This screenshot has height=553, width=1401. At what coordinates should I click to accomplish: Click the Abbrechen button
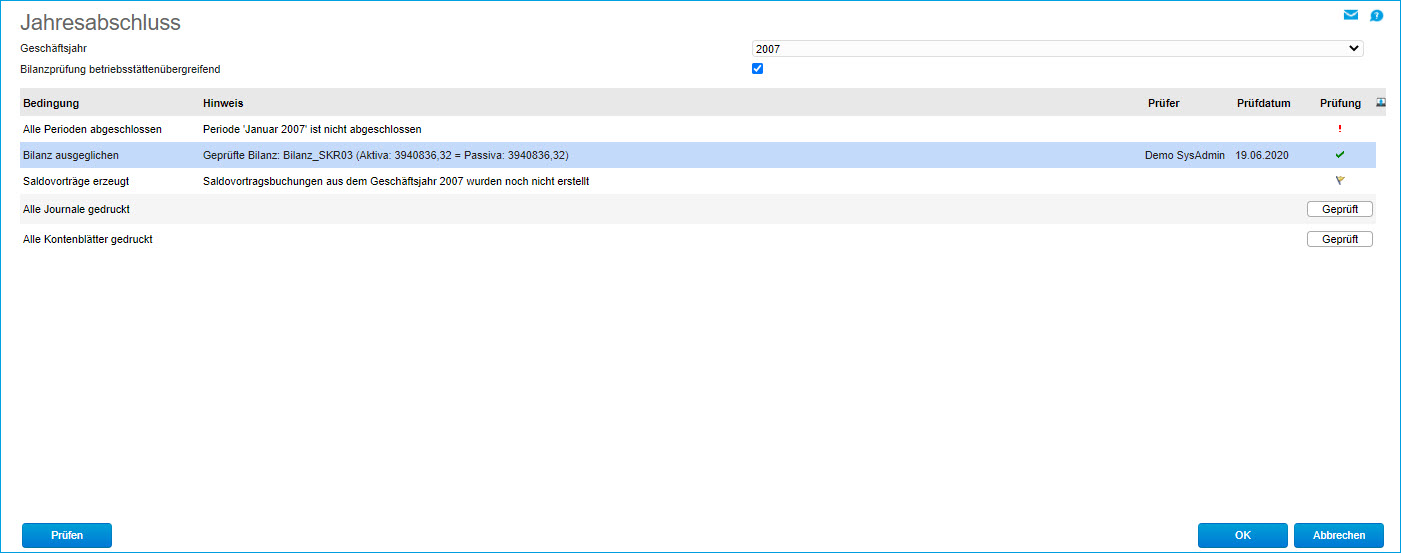[1338, 535]
